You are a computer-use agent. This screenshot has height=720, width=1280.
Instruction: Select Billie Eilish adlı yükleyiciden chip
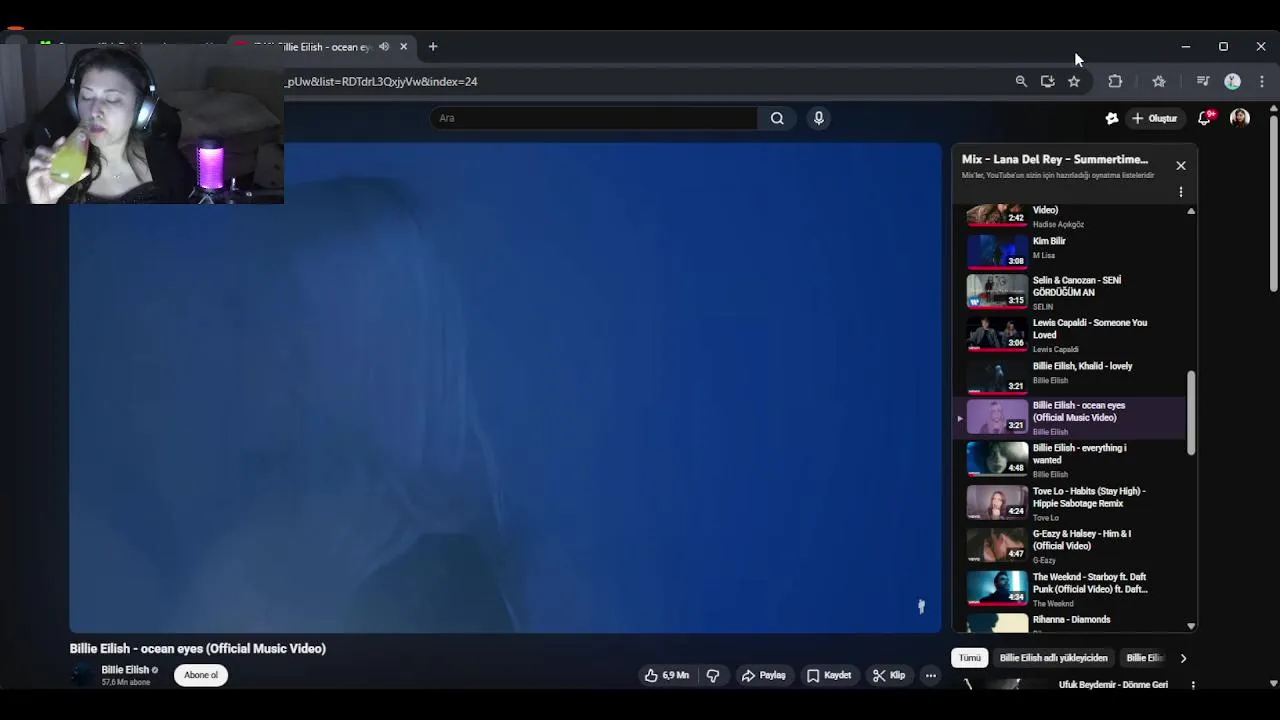pos(1054,658)
